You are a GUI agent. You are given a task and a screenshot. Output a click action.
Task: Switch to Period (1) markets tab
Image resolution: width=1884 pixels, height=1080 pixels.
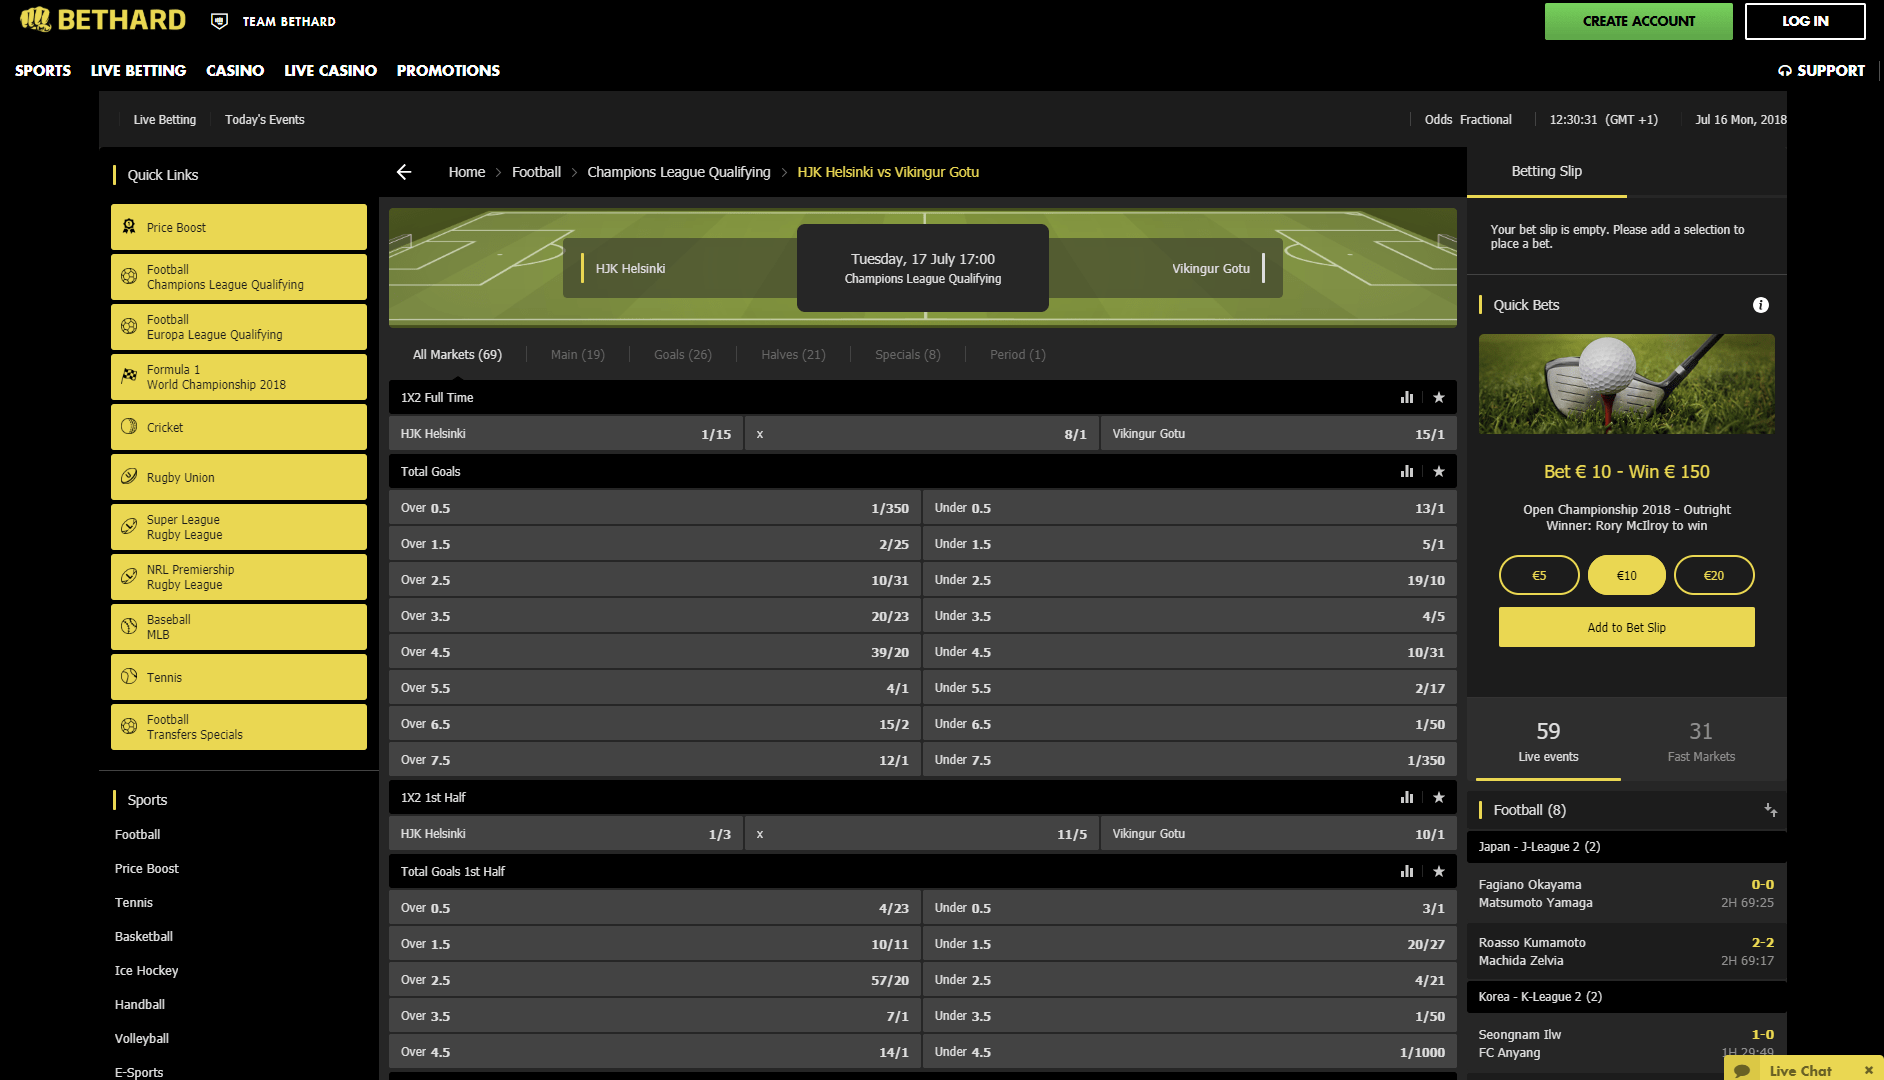tap(1018, 355)
